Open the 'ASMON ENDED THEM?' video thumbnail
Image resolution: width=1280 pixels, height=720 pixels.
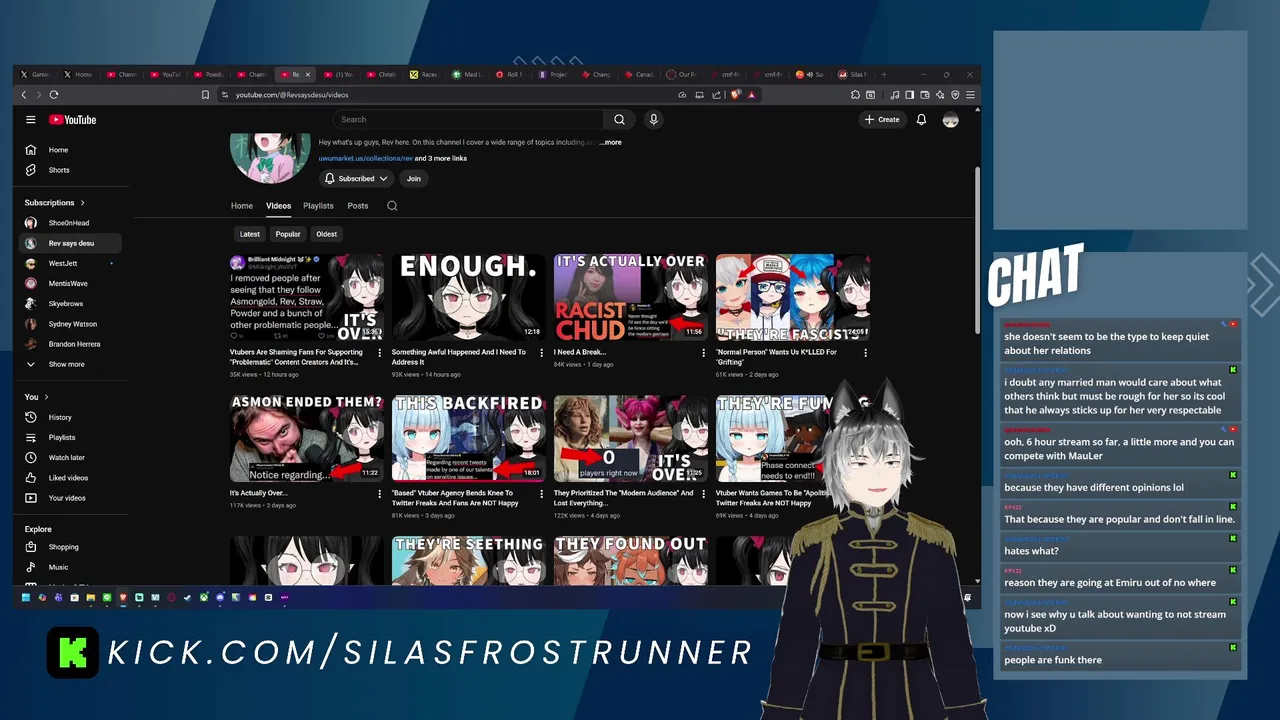pos(306,439)
